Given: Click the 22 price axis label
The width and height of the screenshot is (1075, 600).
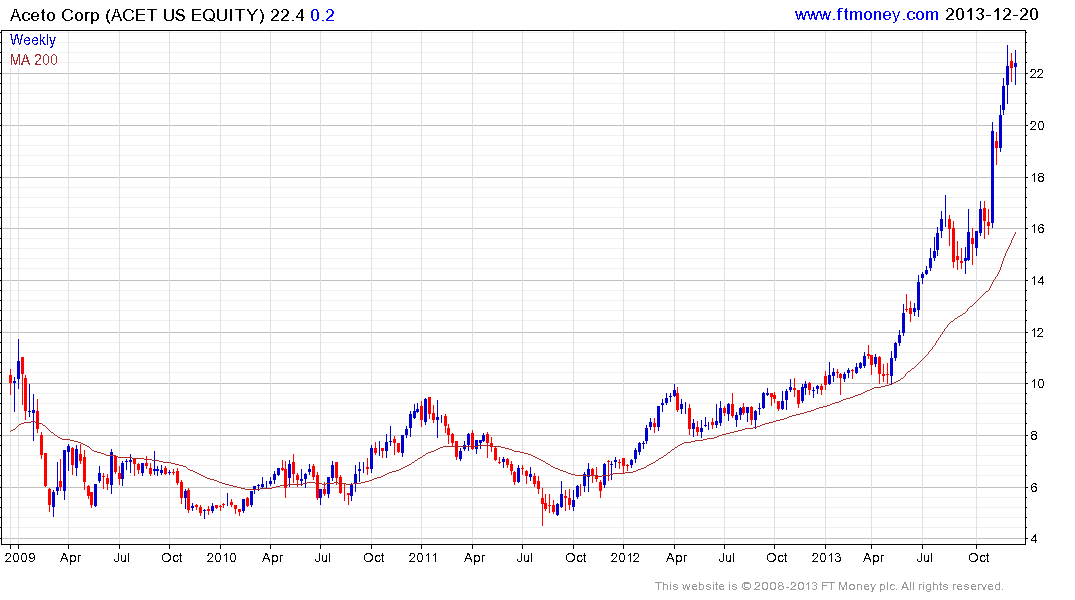Looking at the screenshot, I should tap(1037, 73).
